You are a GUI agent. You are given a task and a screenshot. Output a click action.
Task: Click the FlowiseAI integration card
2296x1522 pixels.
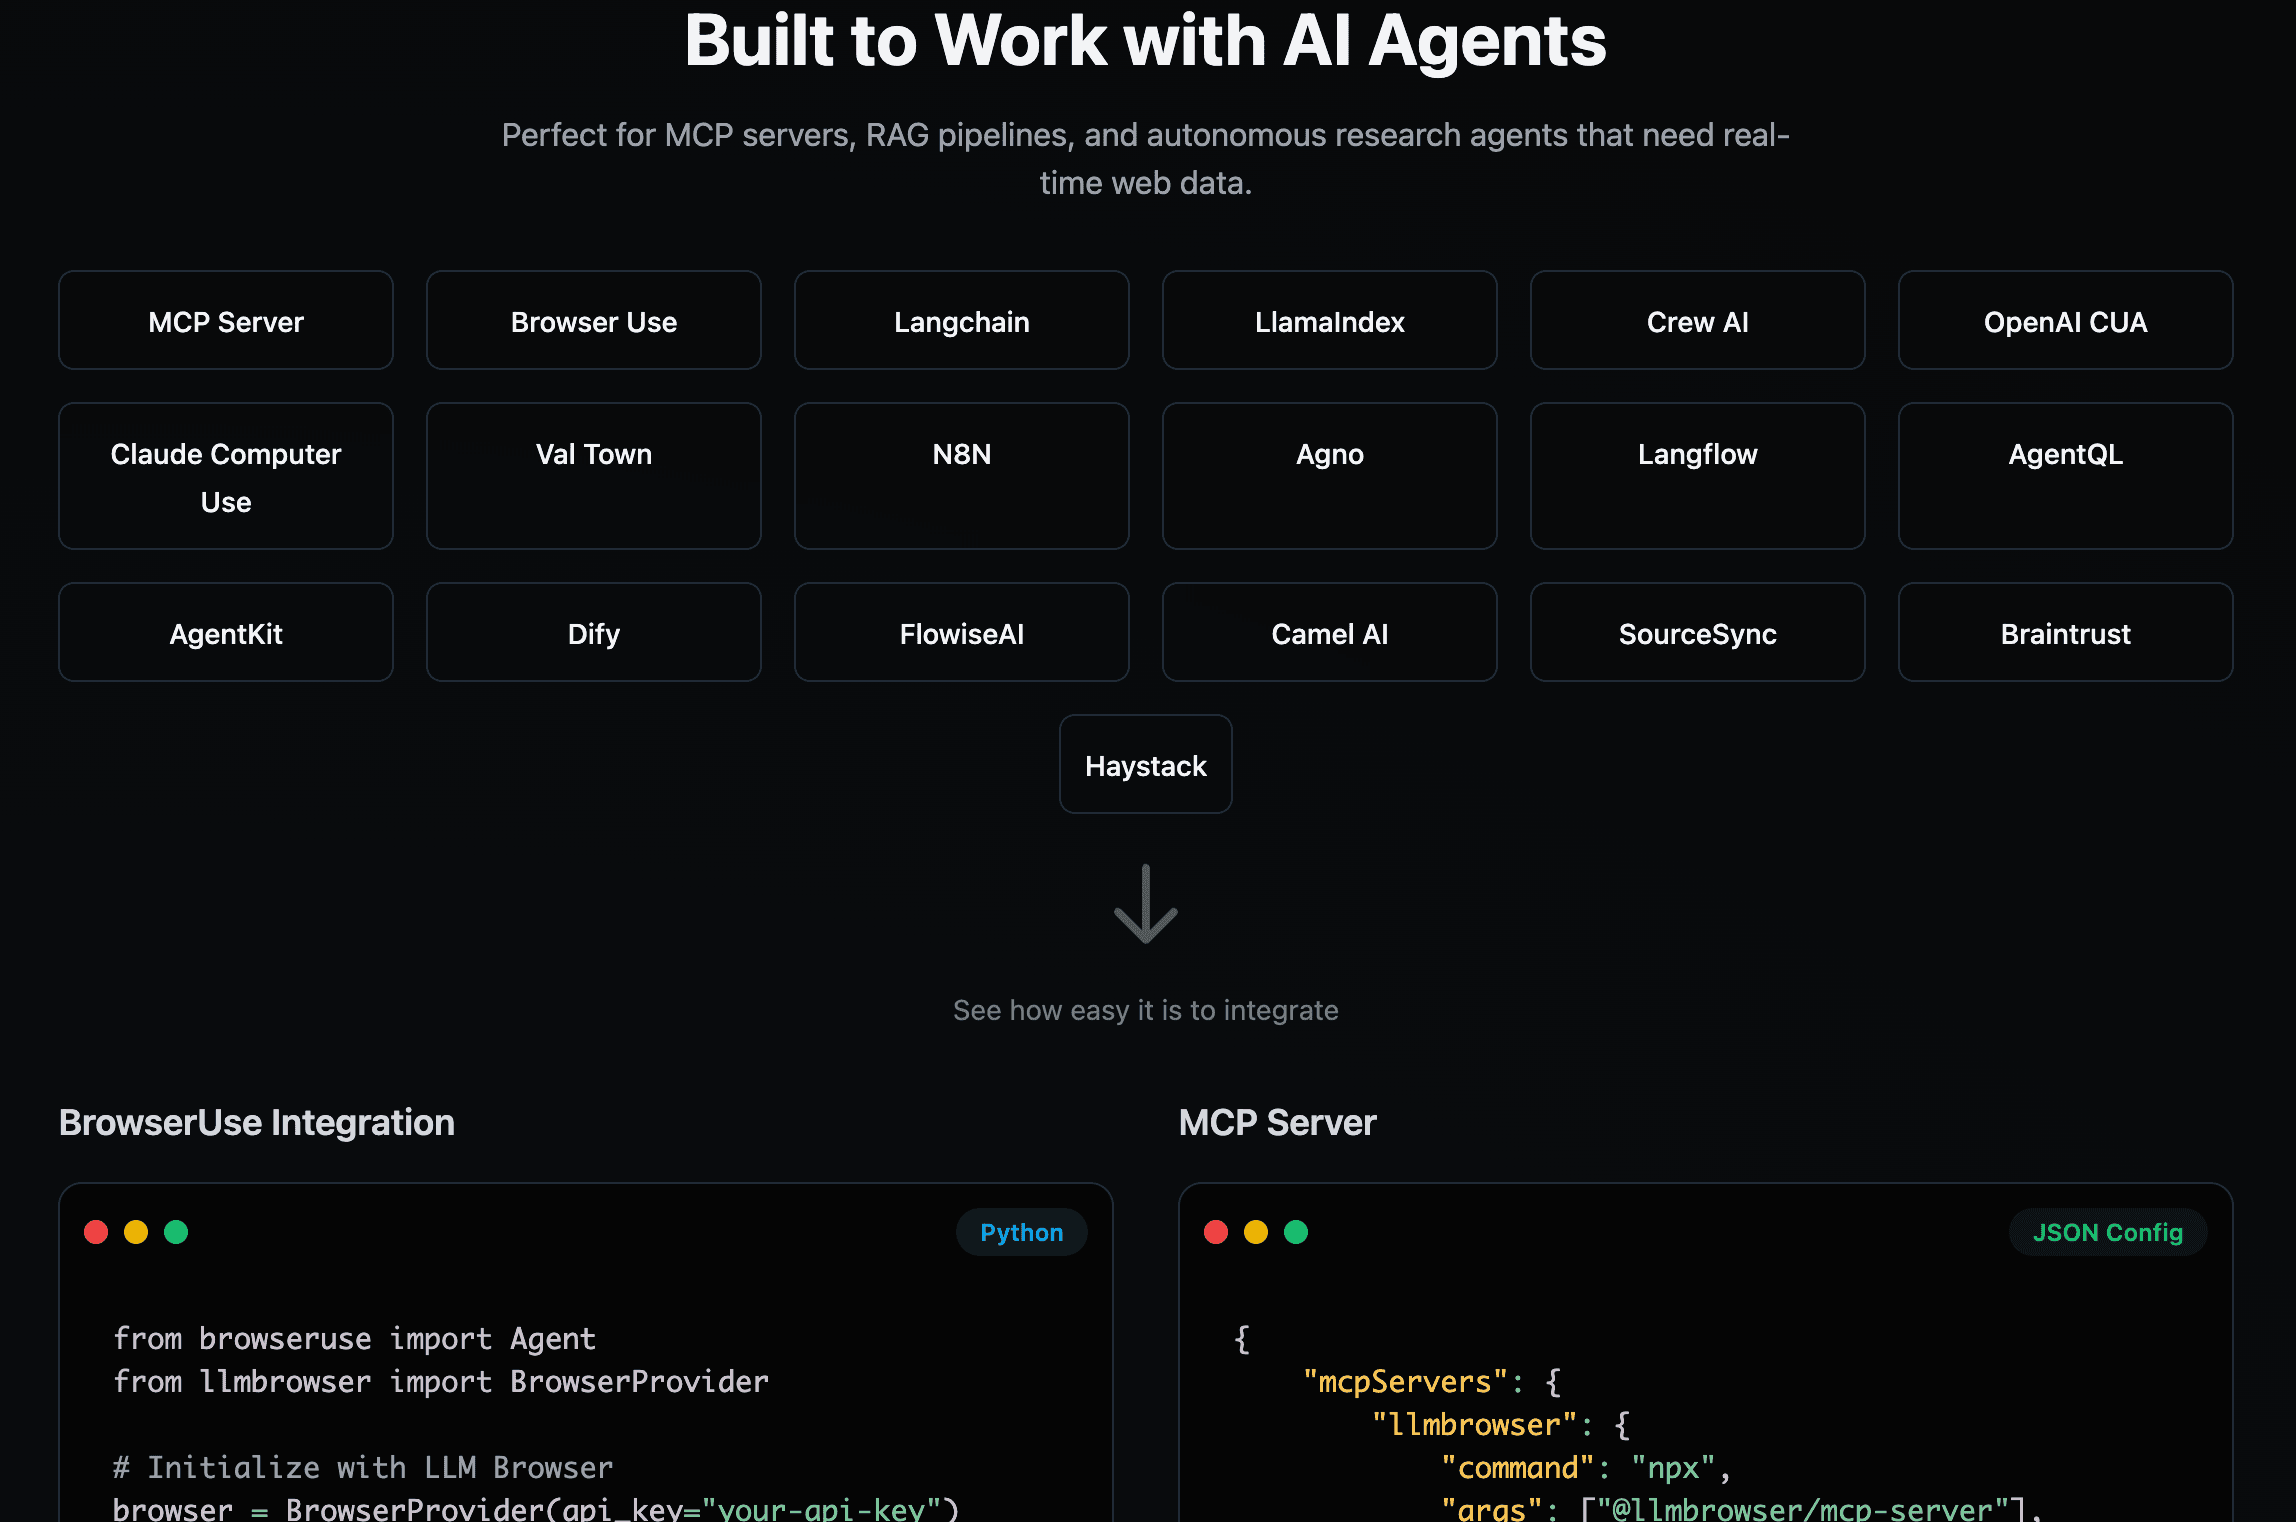[962, 633]
